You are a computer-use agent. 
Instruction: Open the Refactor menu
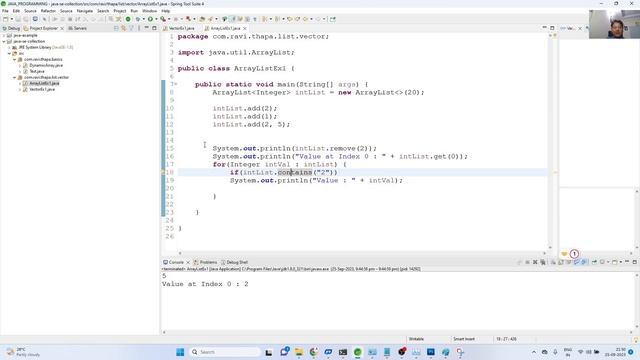click(48, 11)
